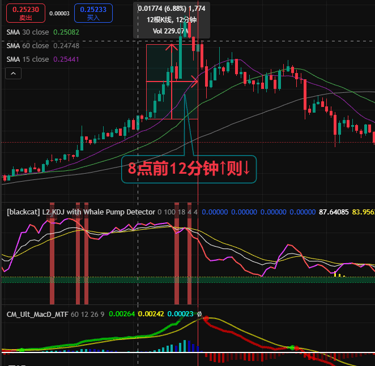The width and height of the screenshot is (375, 366).
Task: Select the blackcat L2 KDJ Whale Pump Detector legend
Action: click(81, 212)
